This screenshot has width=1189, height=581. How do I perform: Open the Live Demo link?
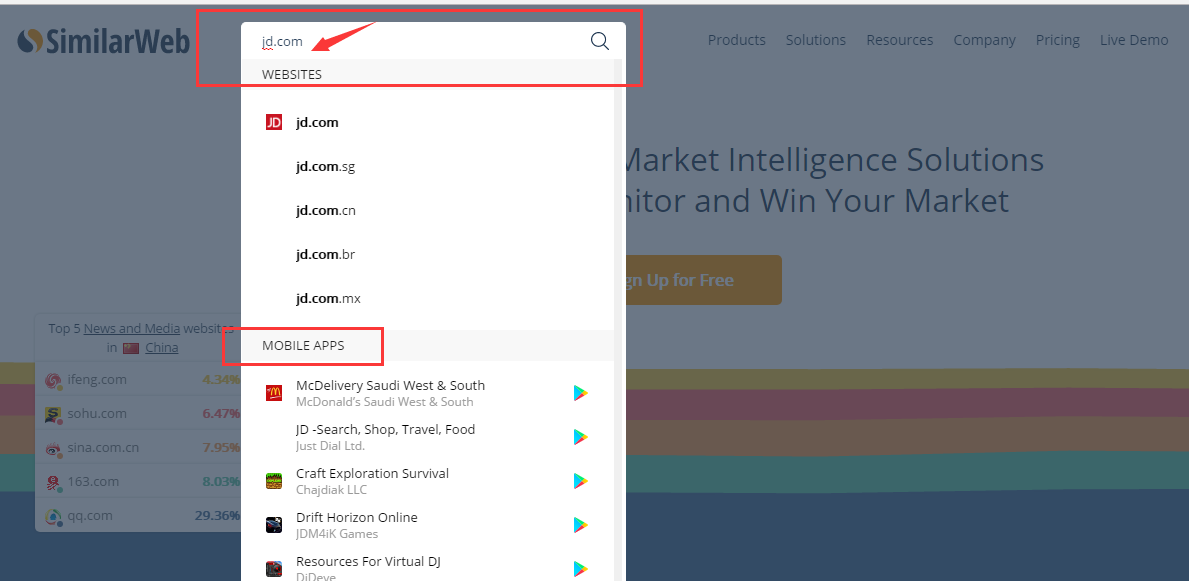[1134, 40]
